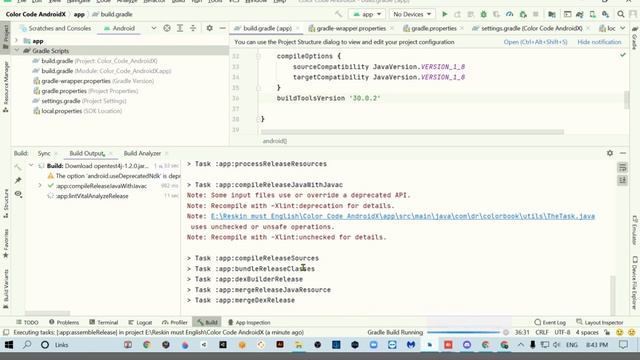640x360 pixels.
Task: Click the Project Structure folder icon in toolbar
Action: pos(552,14)
